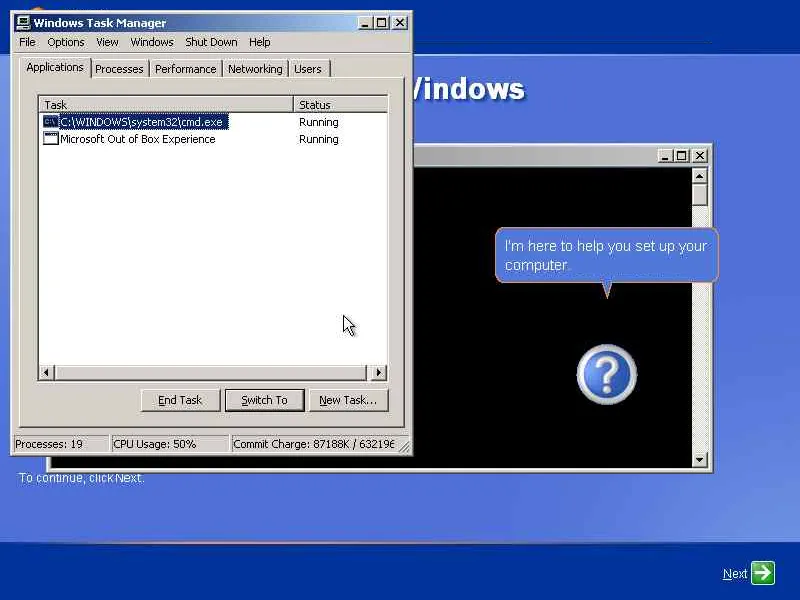Viewport: 800px width, 600px height.
Task: Switch to the Networking tab
Action: pos(255,69)
